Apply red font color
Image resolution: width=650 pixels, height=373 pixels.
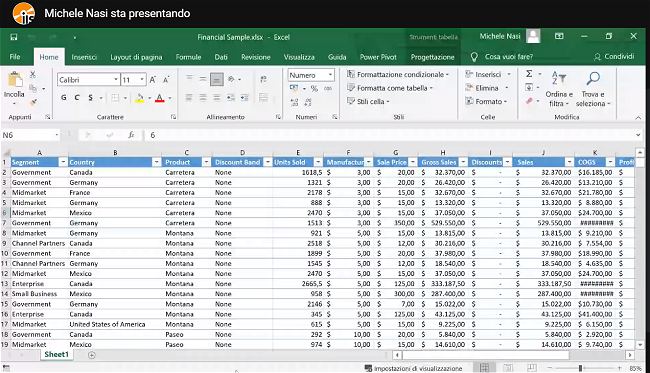click(160, 98)
